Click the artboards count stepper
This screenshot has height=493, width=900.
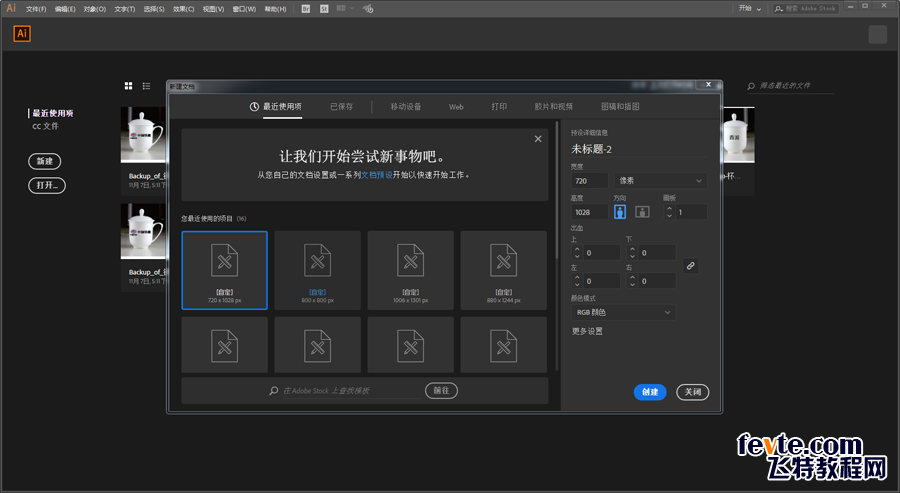[669, 212]
